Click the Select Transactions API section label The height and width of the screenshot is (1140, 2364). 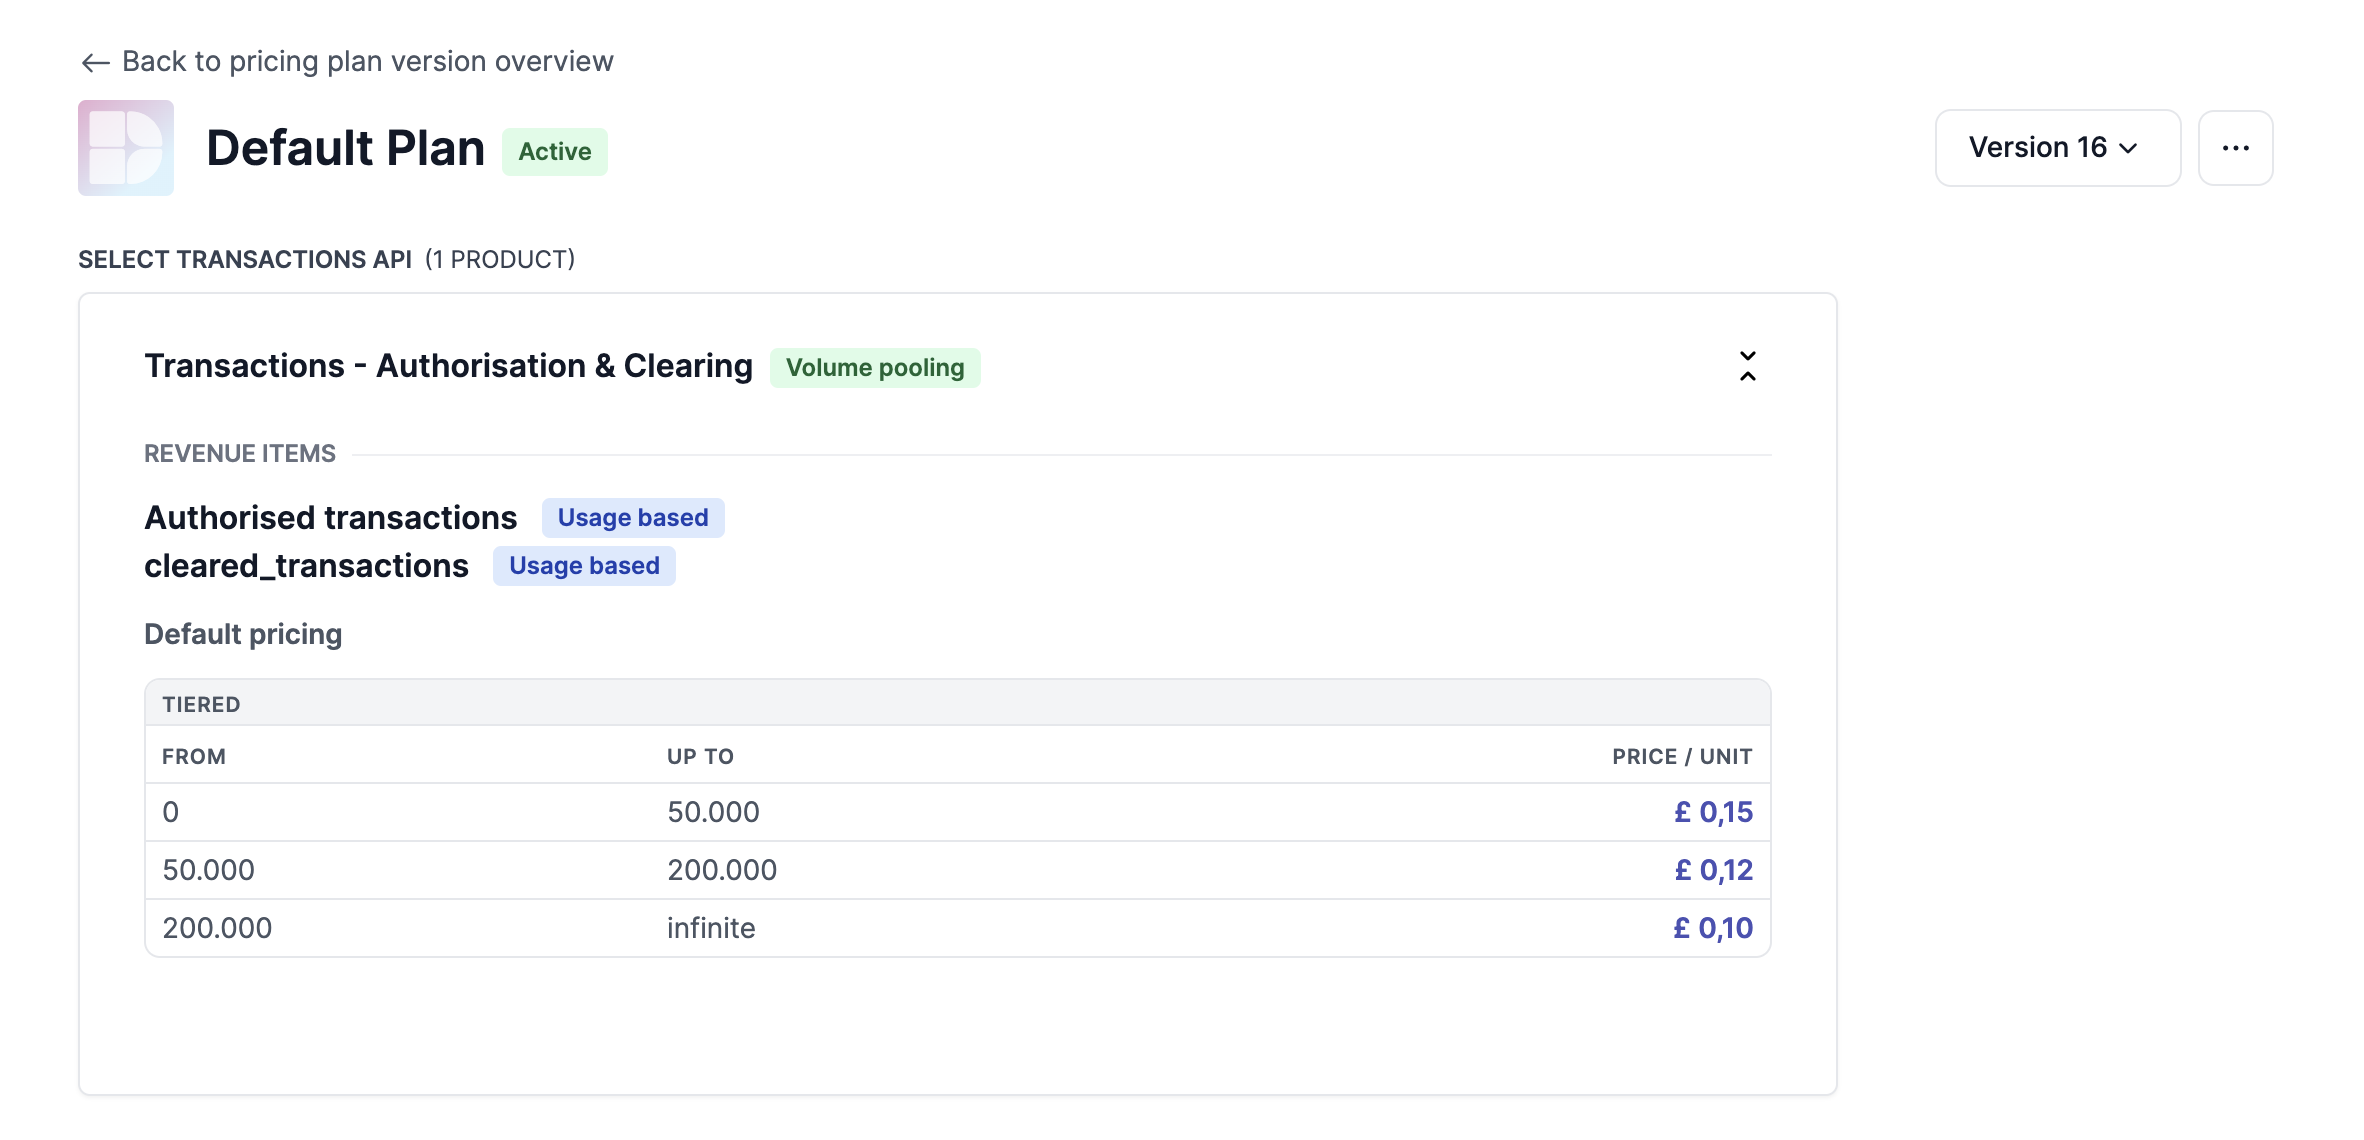pyautogui.click(x=245, y=260)
